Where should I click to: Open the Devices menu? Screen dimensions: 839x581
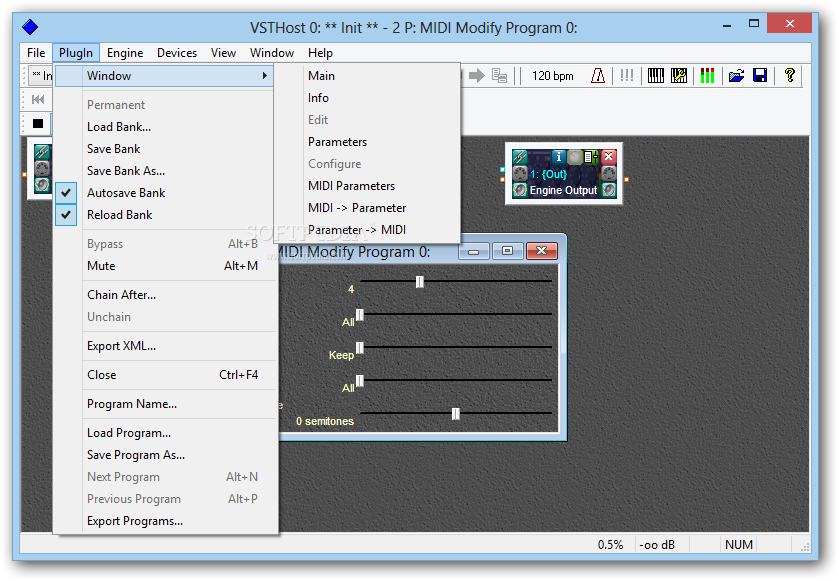[x=177, y=53]
